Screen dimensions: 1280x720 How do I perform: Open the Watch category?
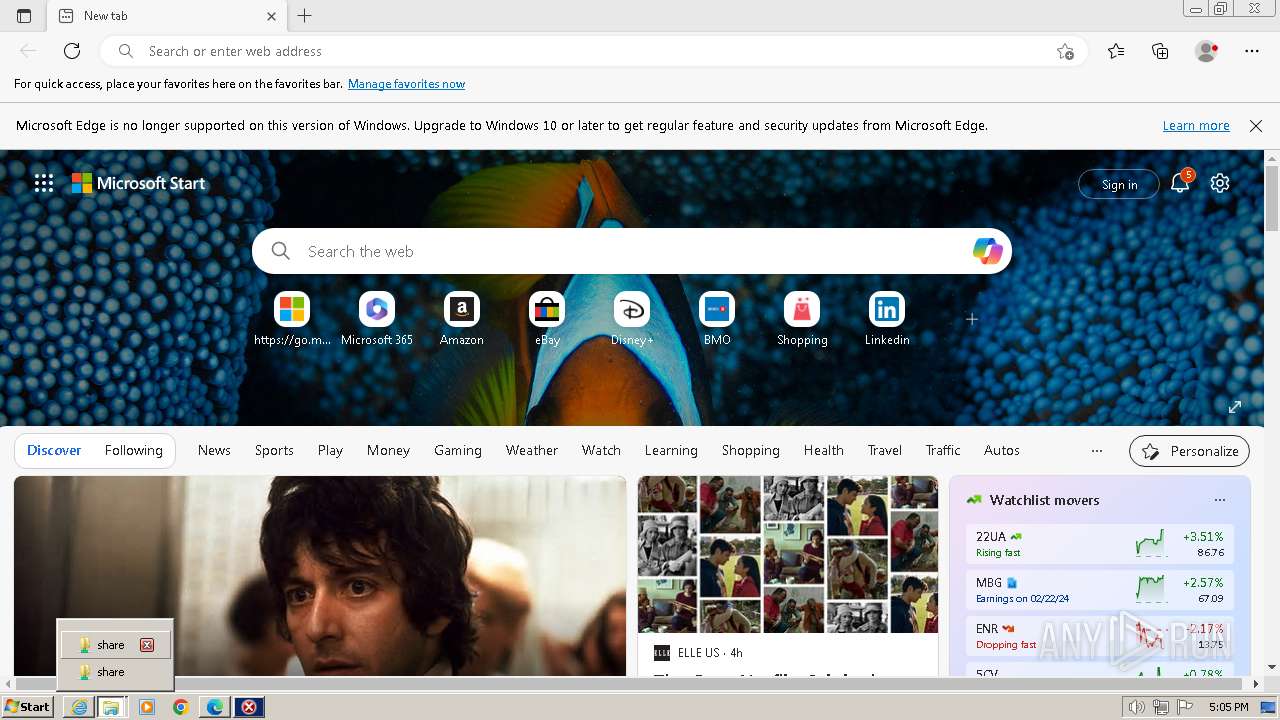click(601, 451)
